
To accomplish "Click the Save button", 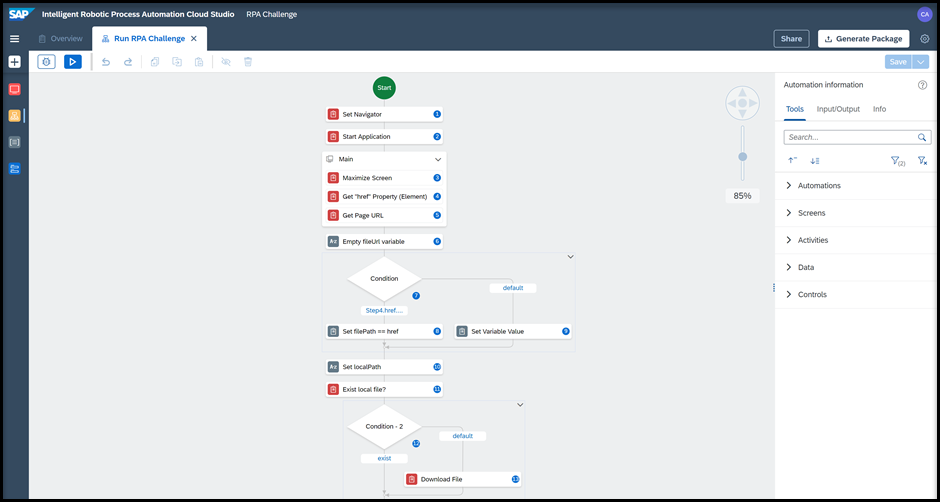I will pyautogui.click(x=898, y=62).
